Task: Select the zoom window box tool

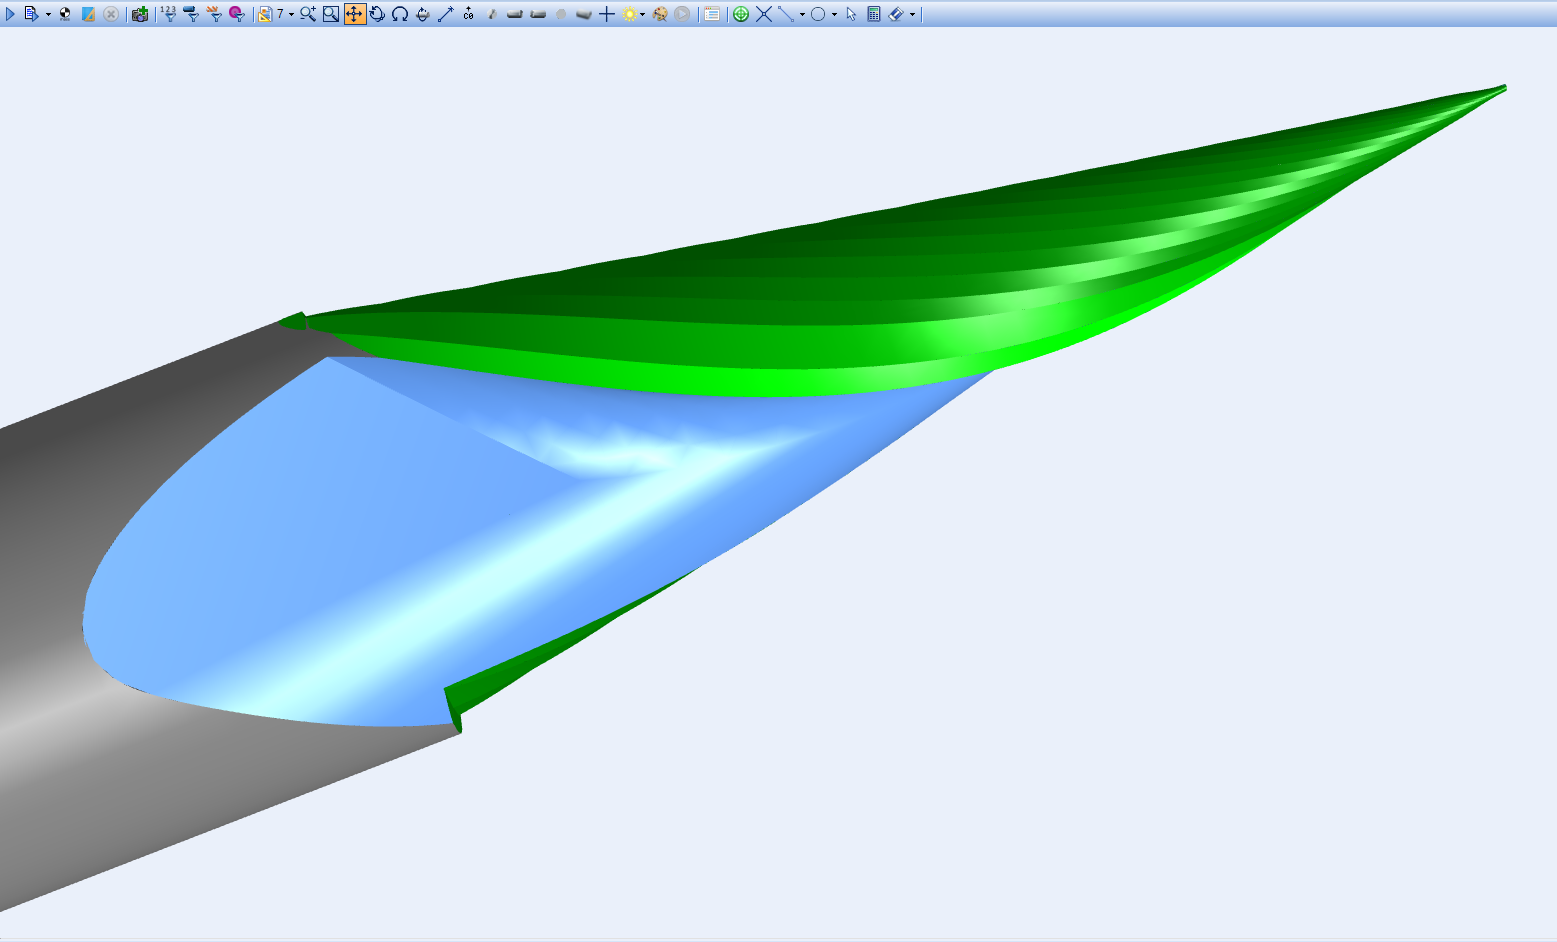Action: point(331,14)
